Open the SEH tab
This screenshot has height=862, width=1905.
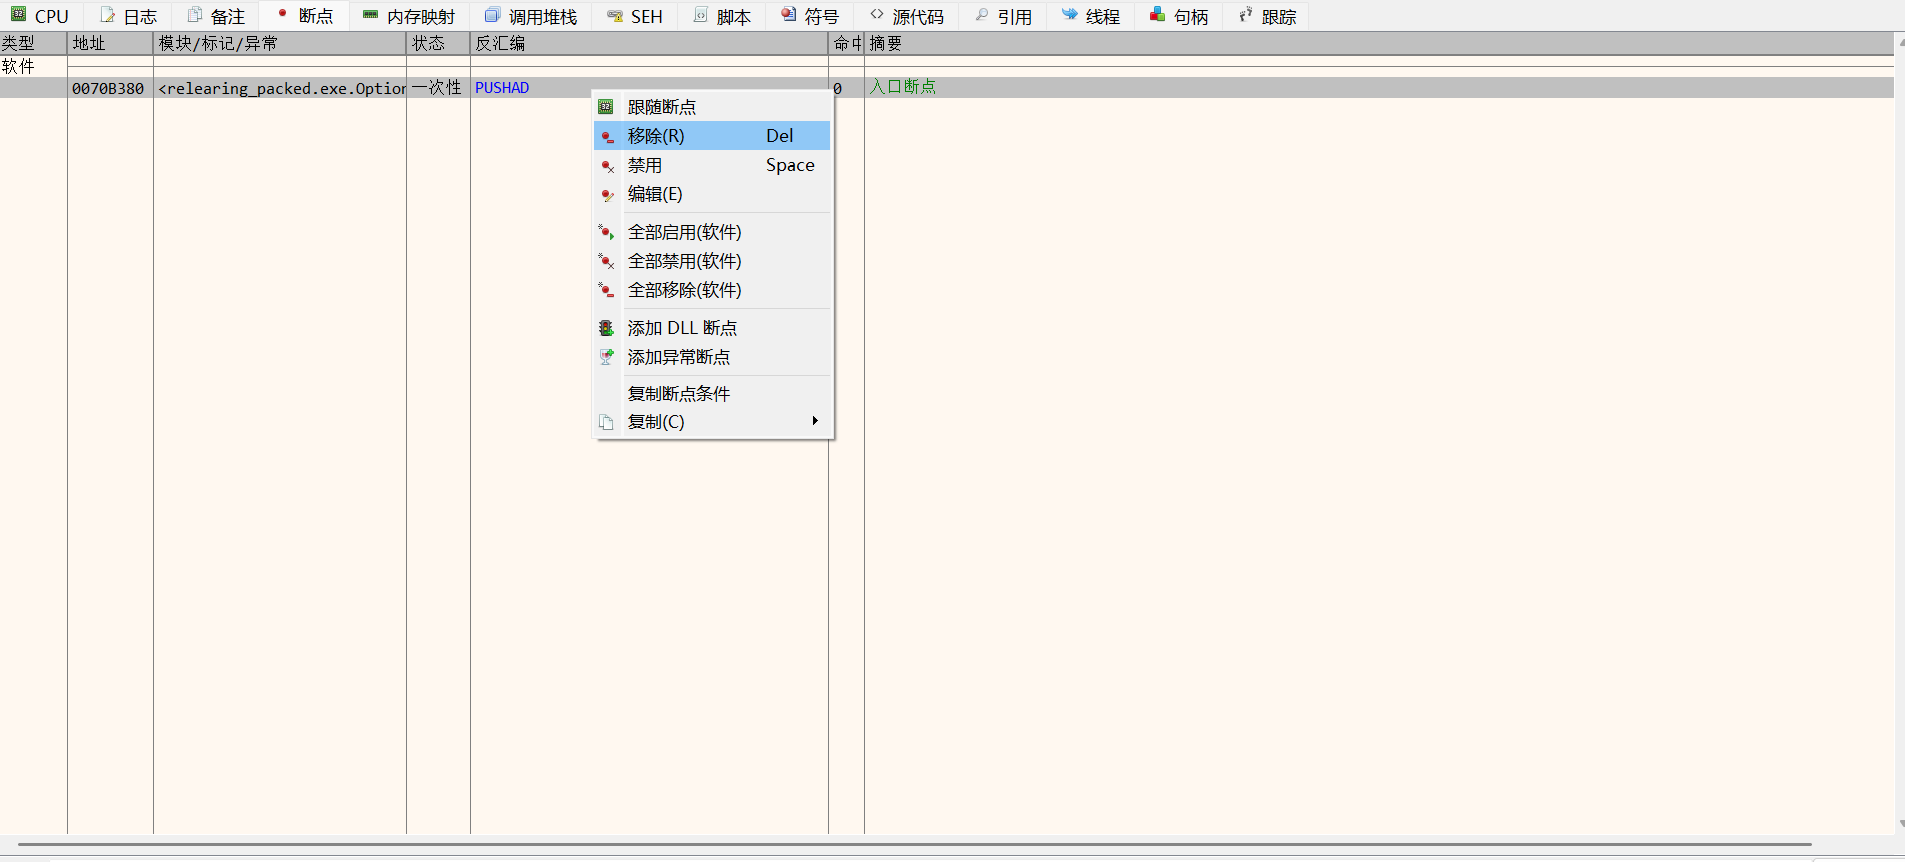[x=634, y=16]
